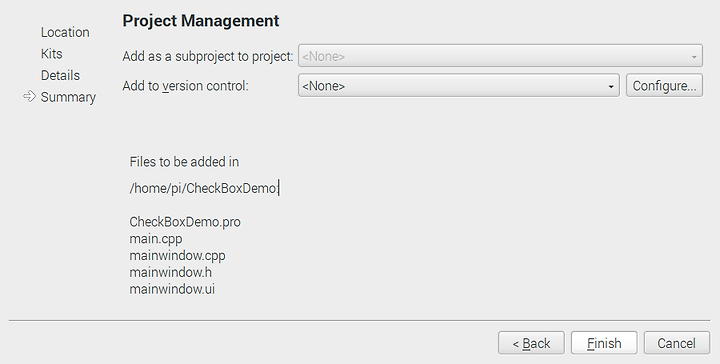Select the Location step in sidebar

65,32
